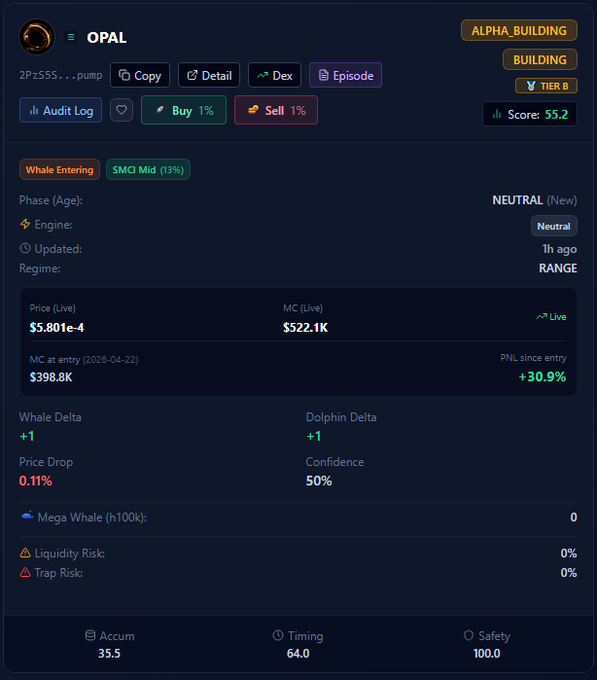
Task: Open the Detail view
Action: point(209,75)
